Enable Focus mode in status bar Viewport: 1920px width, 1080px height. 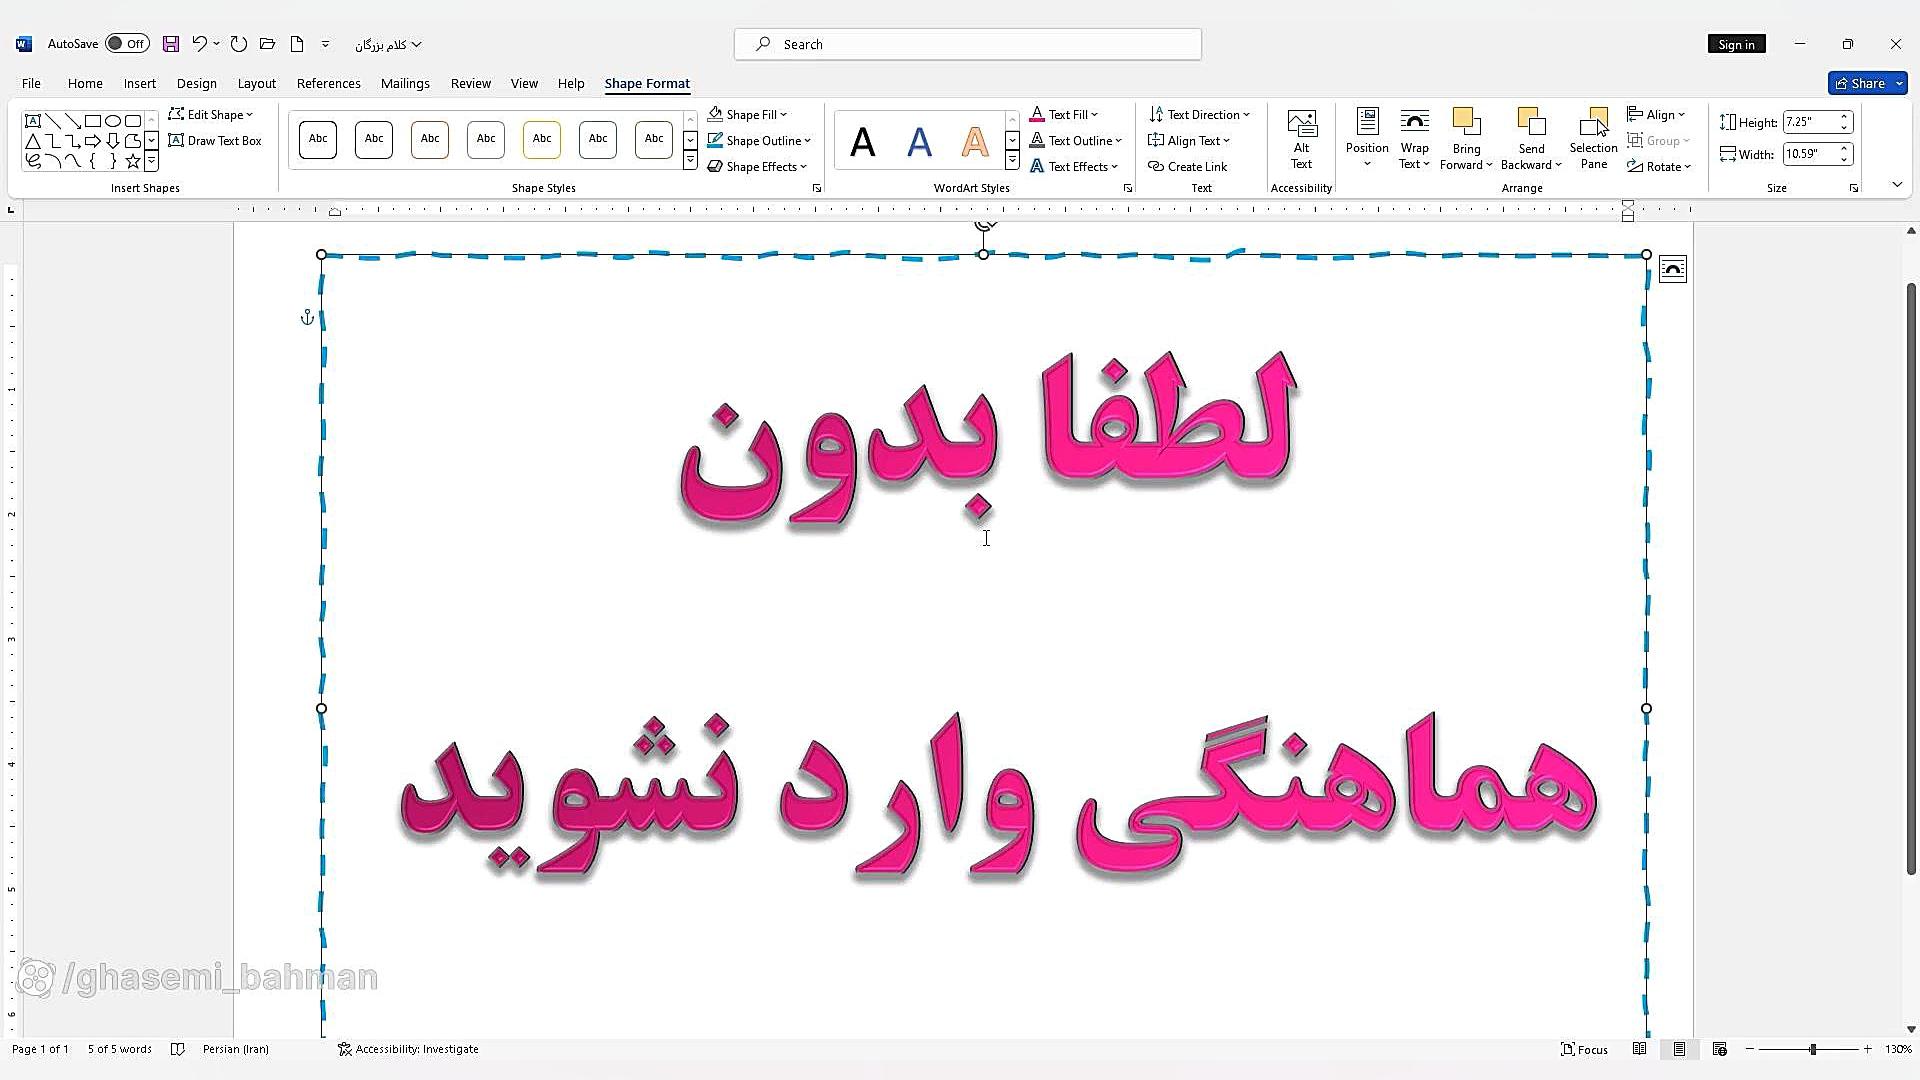click(x=1584, y=1049)
